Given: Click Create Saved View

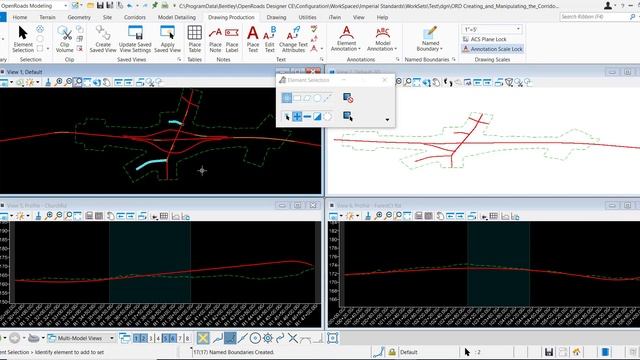Looking at the screenshot, I should click(x=103, y=39).
